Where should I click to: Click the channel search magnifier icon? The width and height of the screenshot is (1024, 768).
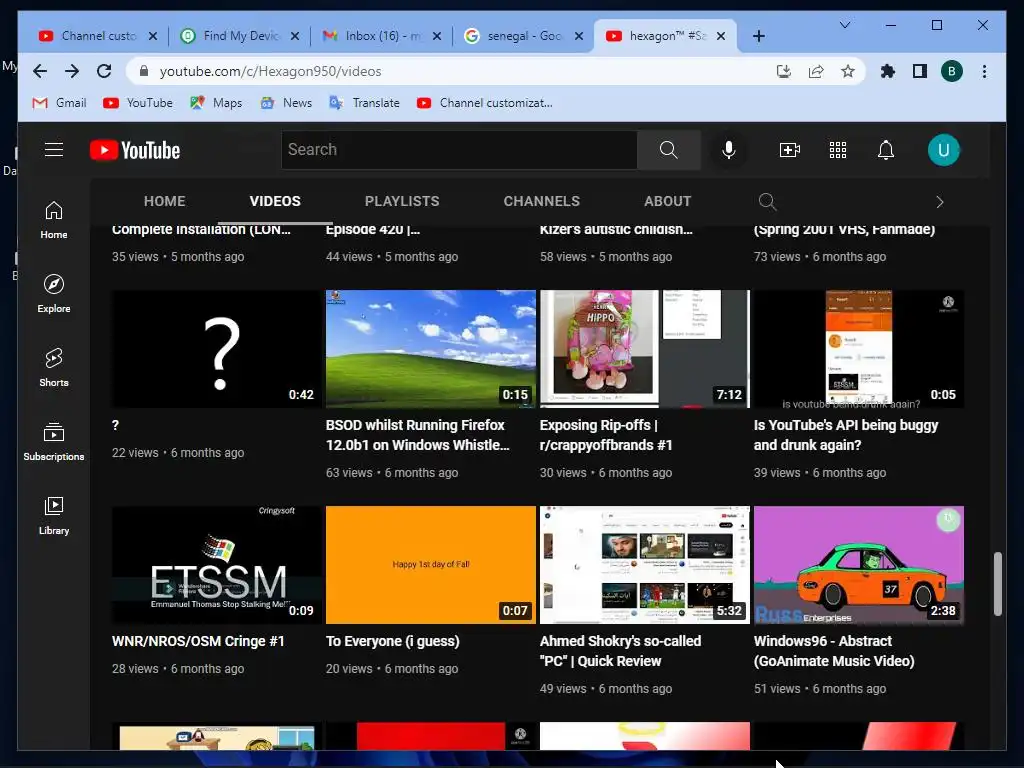[x=767, y=202]
